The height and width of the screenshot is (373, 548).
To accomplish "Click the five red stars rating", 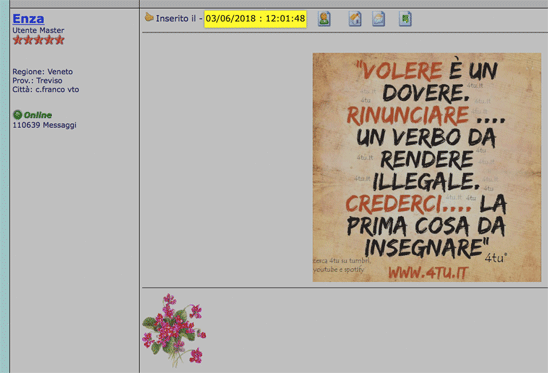I will (x=38, y=40).
